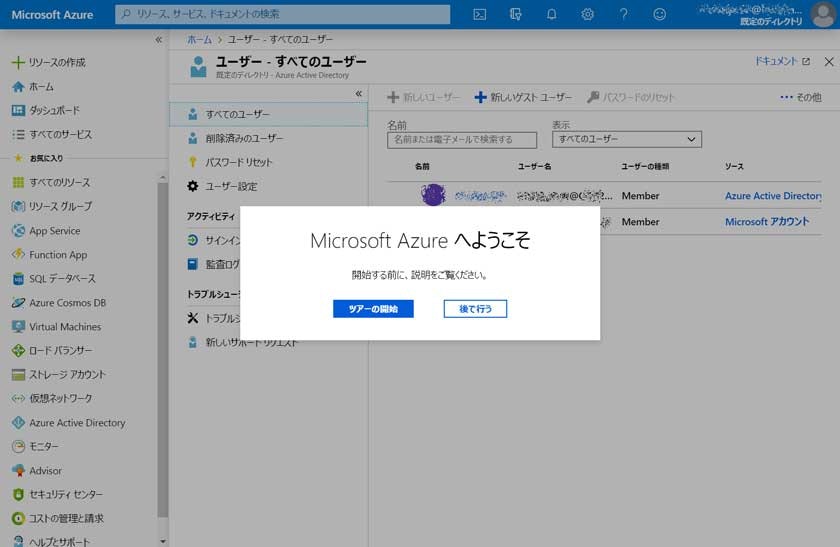This screenshot has height=547, width=840.
Task: Dismiss dialog with 後で行う button
Action: [x=475, y=309]
